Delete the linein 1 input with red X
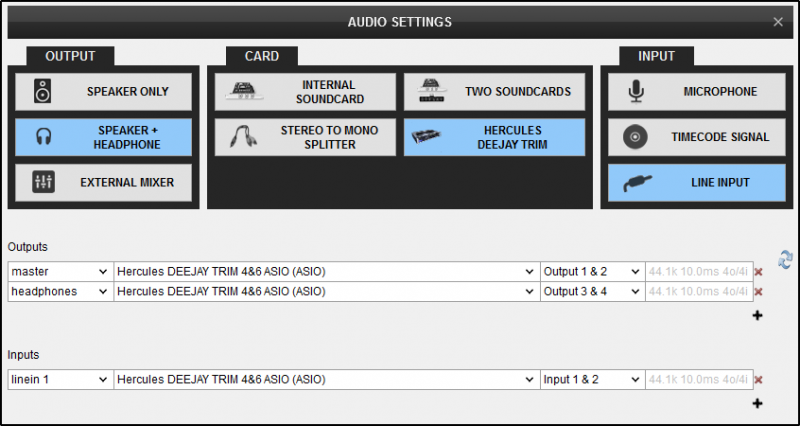Viewport: 800px width, 426px height. 758,380
